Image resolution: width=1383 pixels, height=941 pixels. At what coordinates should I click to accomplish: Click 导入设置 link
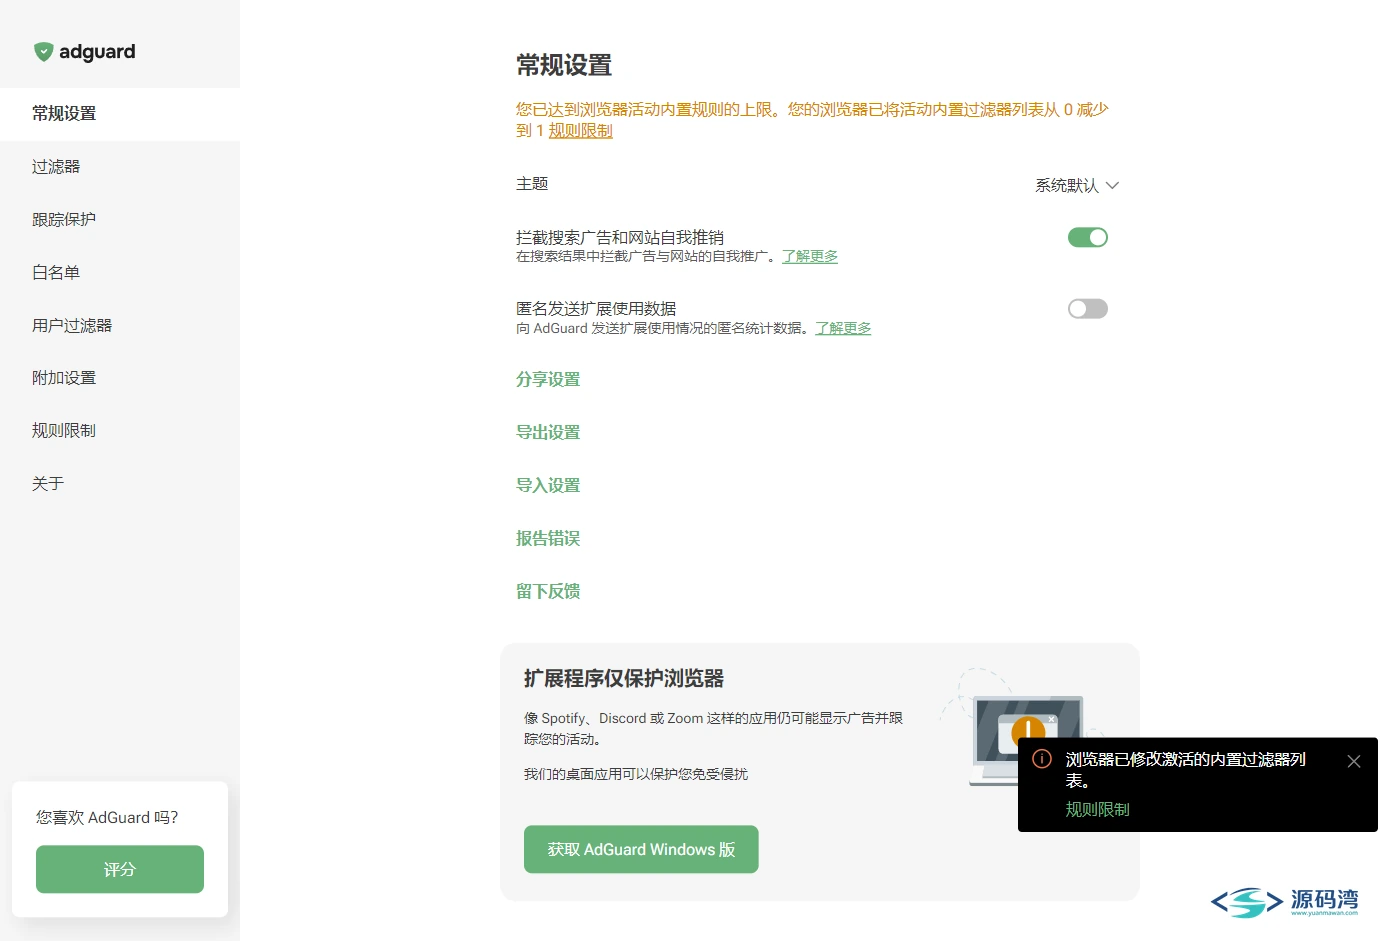click(x=548, y=486)
